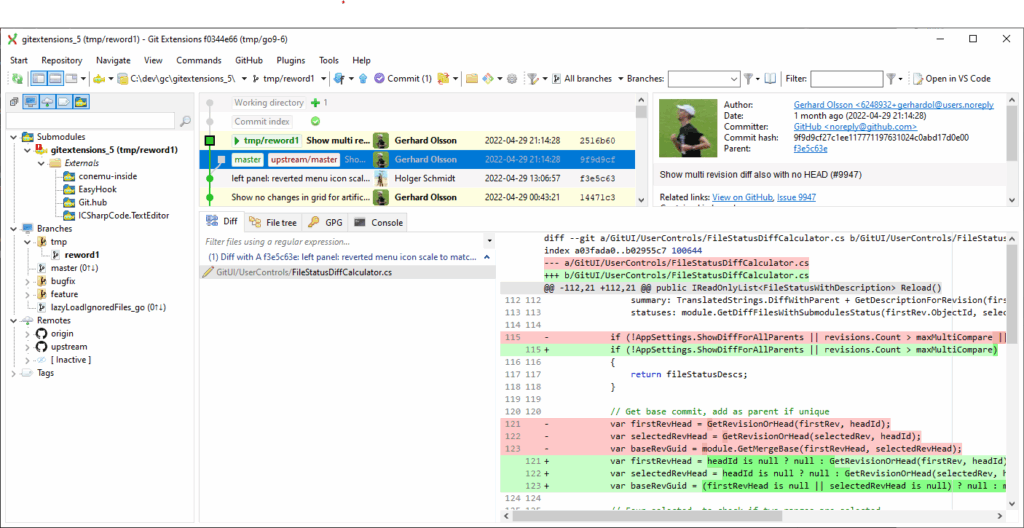The image size is (1024, 528).
Task: Click the Commit (1) button
Action: coord(403,78)
